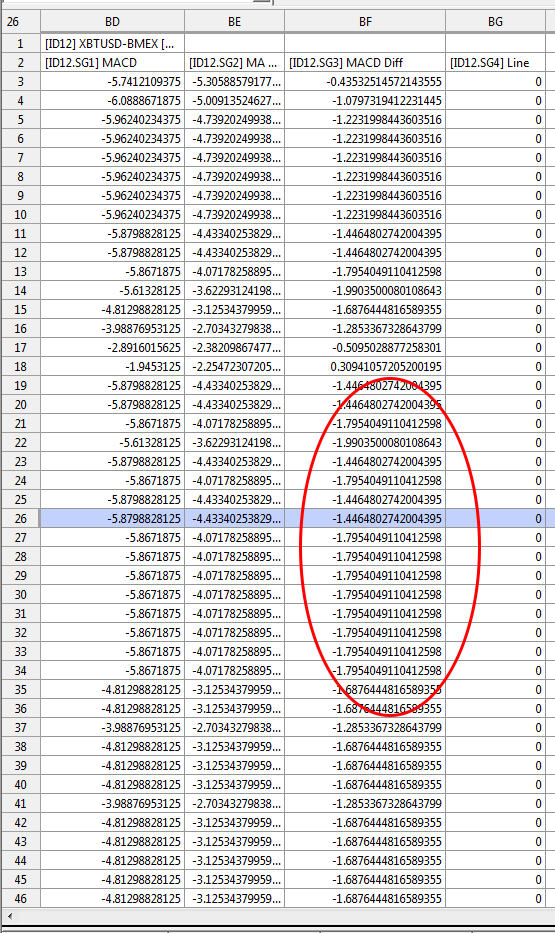Select MACD value -3.98876953125 in row 16
The height and width of the screenshot is (933, 555).
coord(112,328)
